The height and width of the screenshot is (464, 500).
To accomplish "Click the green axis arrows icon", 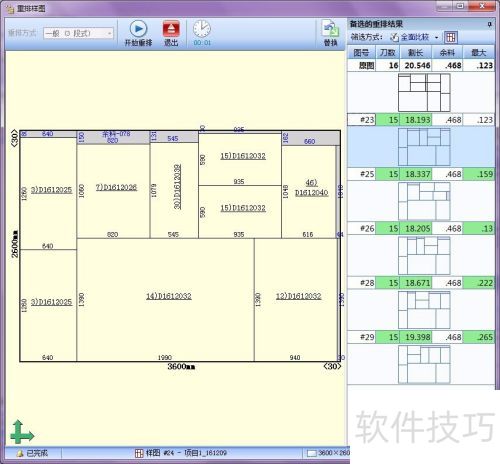I will 22,432.
